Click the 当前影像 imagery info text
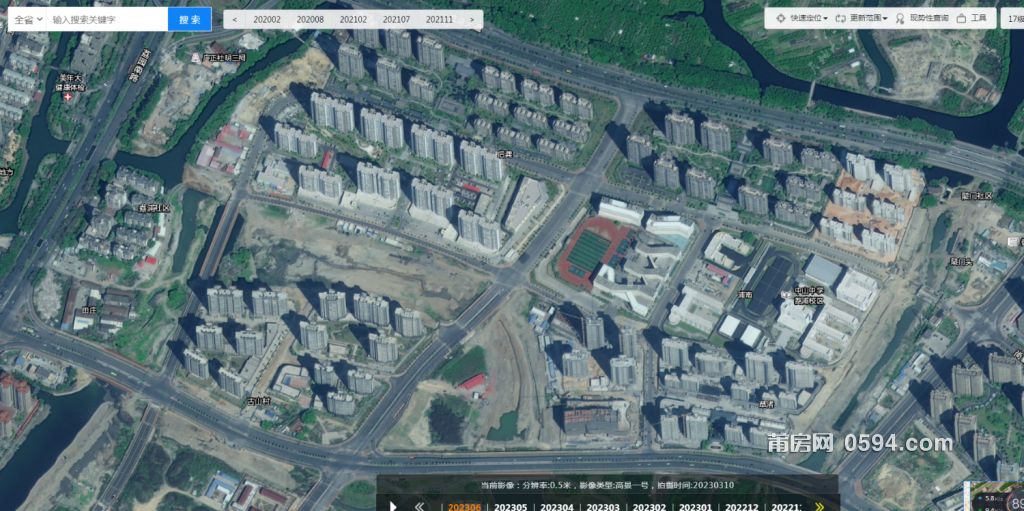Image resolution: width=1024 pixels, height=511 pixels. pos(606,486)
